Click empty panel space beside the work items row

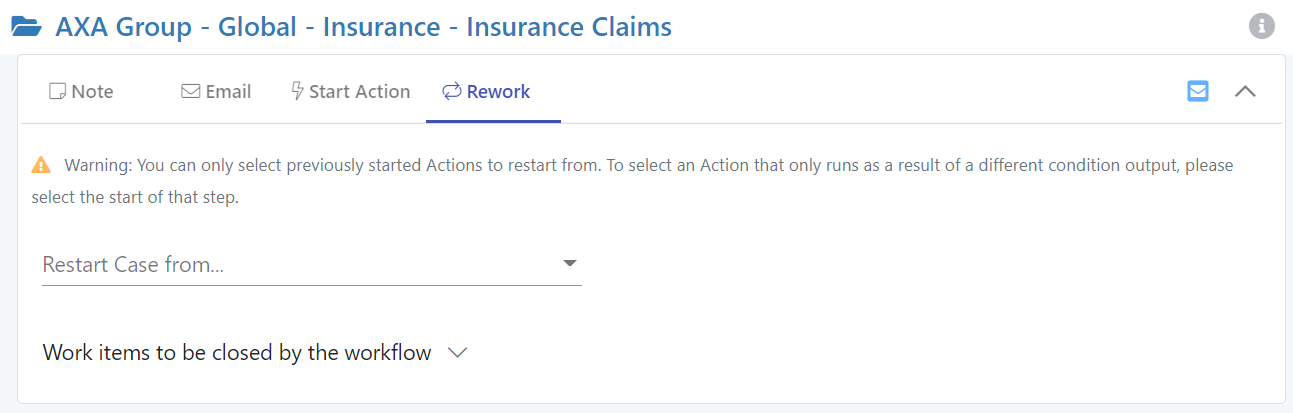pos(850,353)
